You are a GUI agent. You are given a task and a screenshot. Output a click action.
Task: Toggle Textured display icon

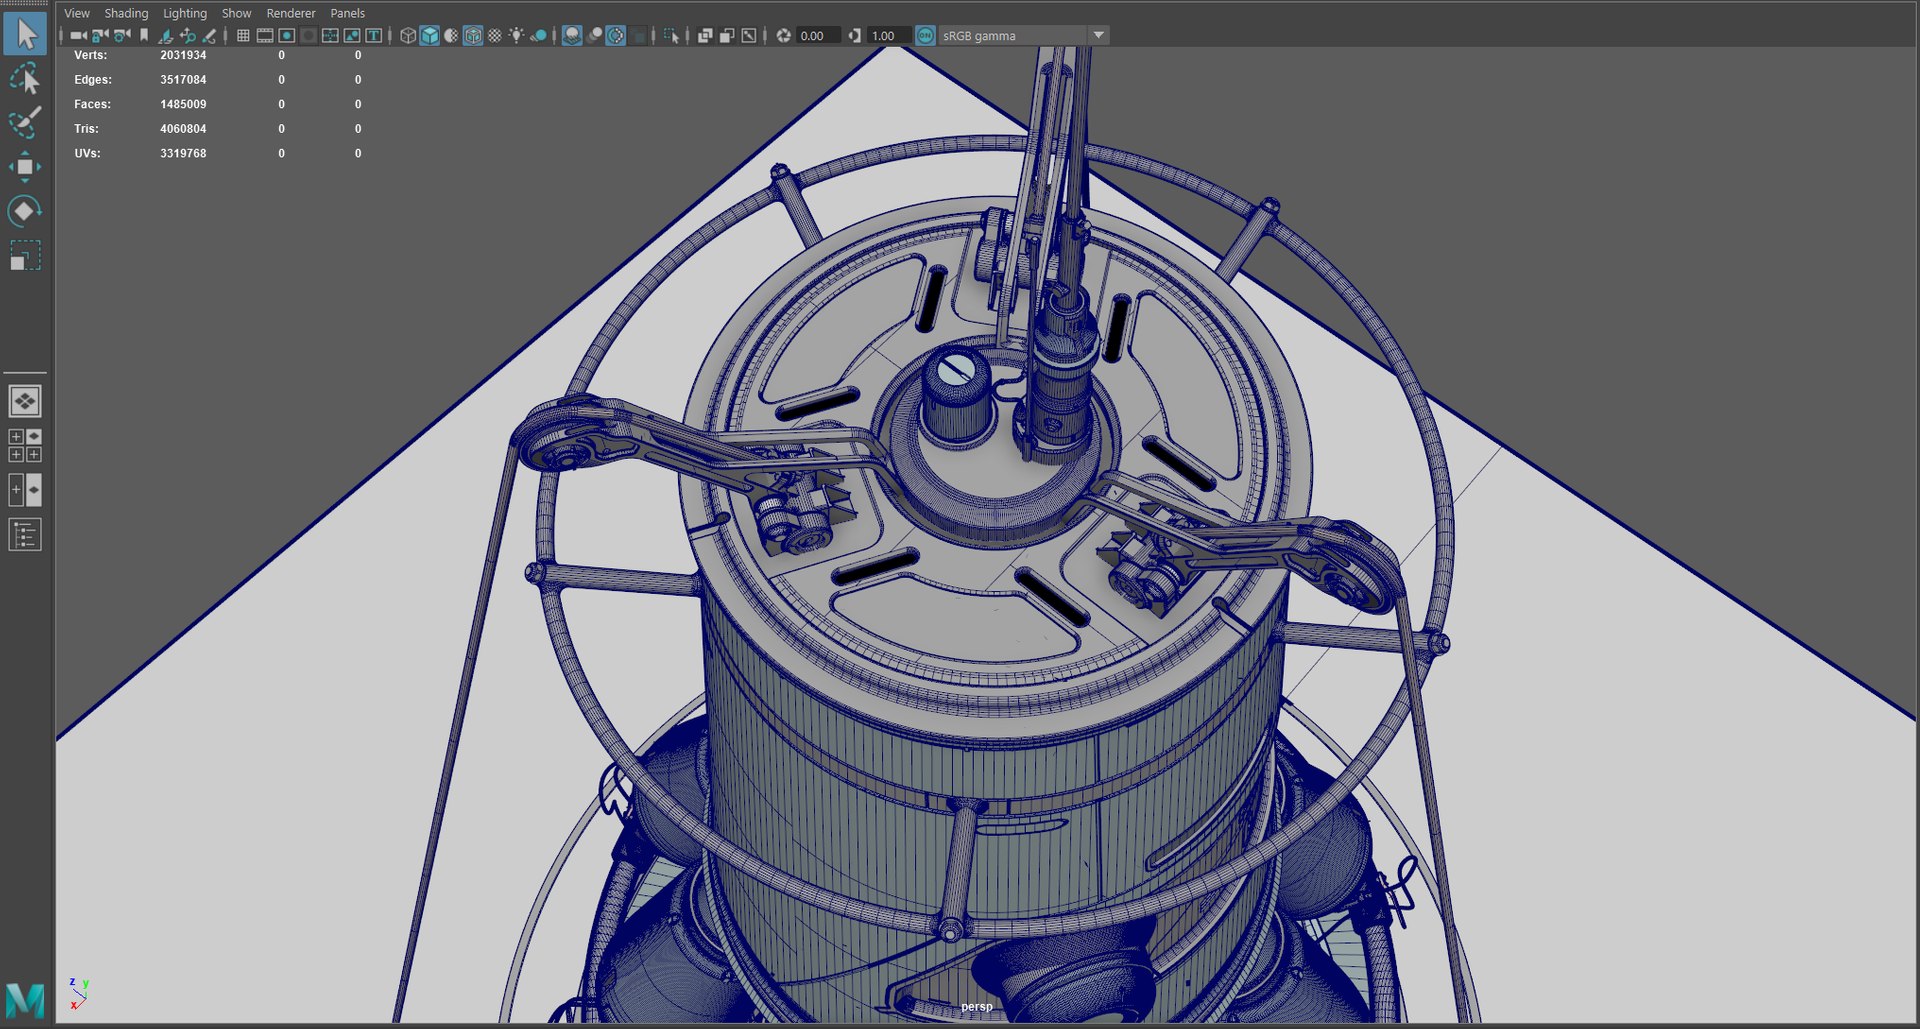click(x=495, y=35)
